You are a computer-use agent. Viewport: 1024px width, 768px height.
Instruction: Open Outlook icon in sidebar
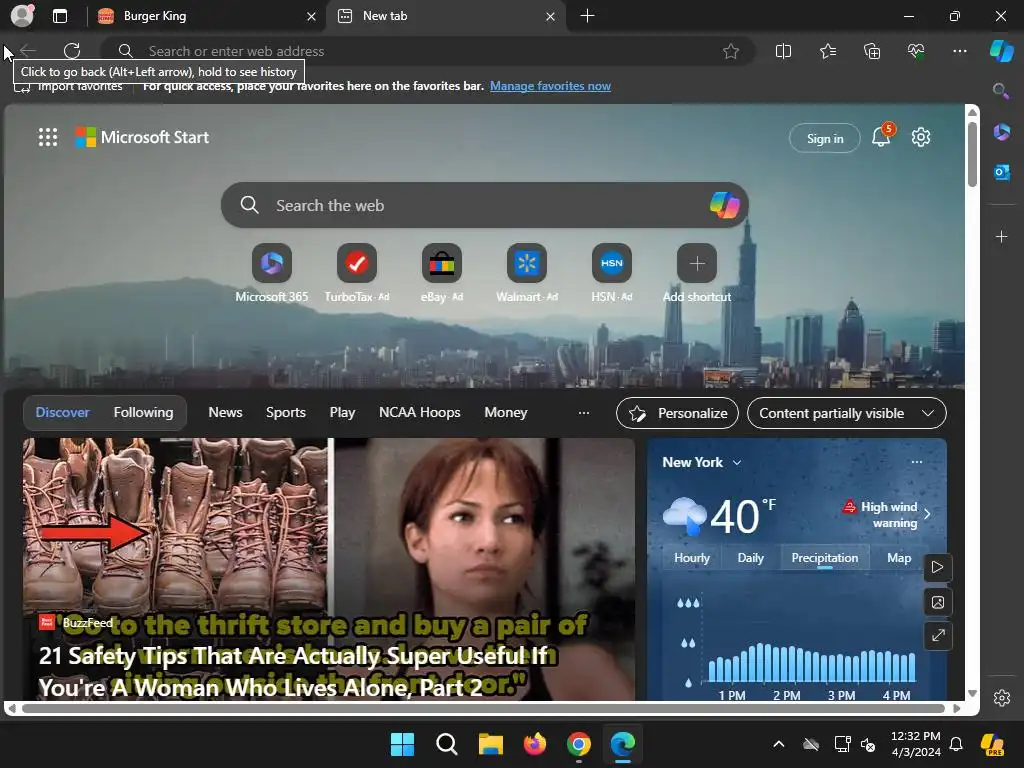click(1001, 172)
